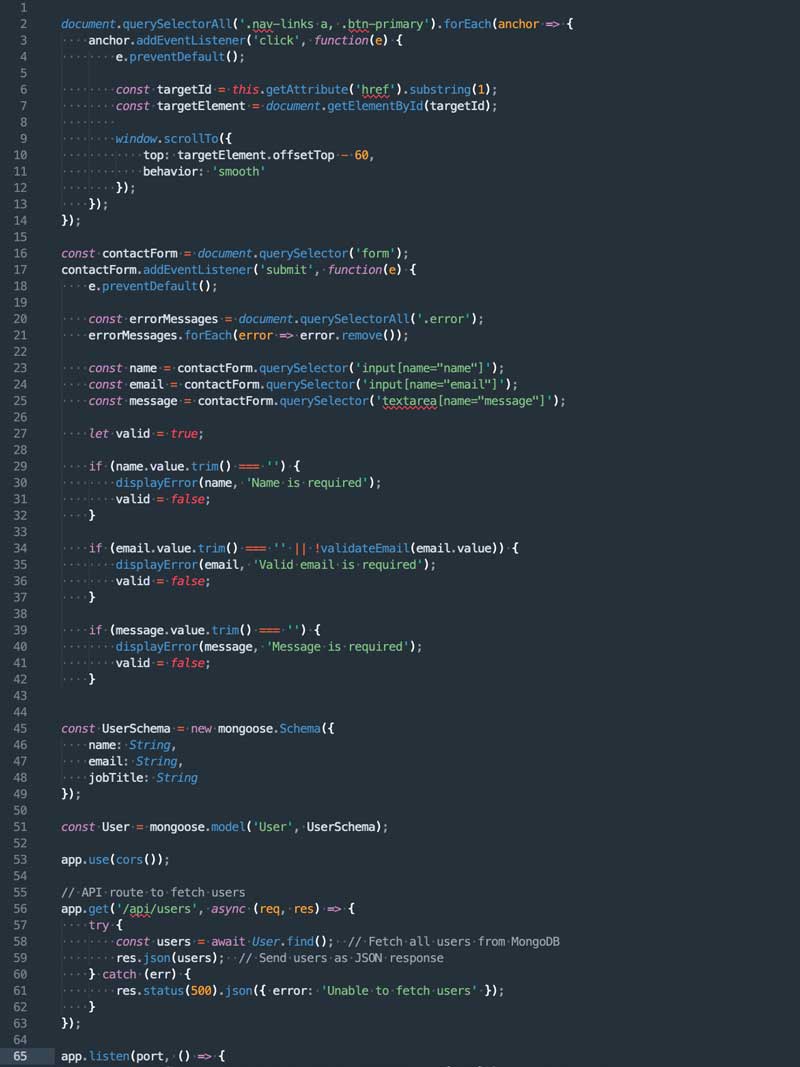Image resolution: width=800 pixels, height=1067 pixels.
Task: Click line number 45 in the gutter
Action: click(20, 728)
